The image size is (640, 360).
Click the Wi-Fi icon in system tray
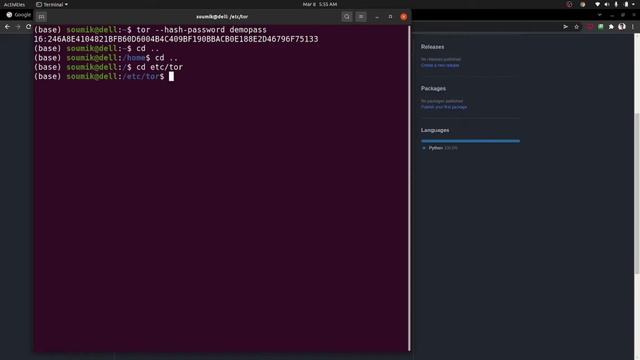(x=598, y=4)
